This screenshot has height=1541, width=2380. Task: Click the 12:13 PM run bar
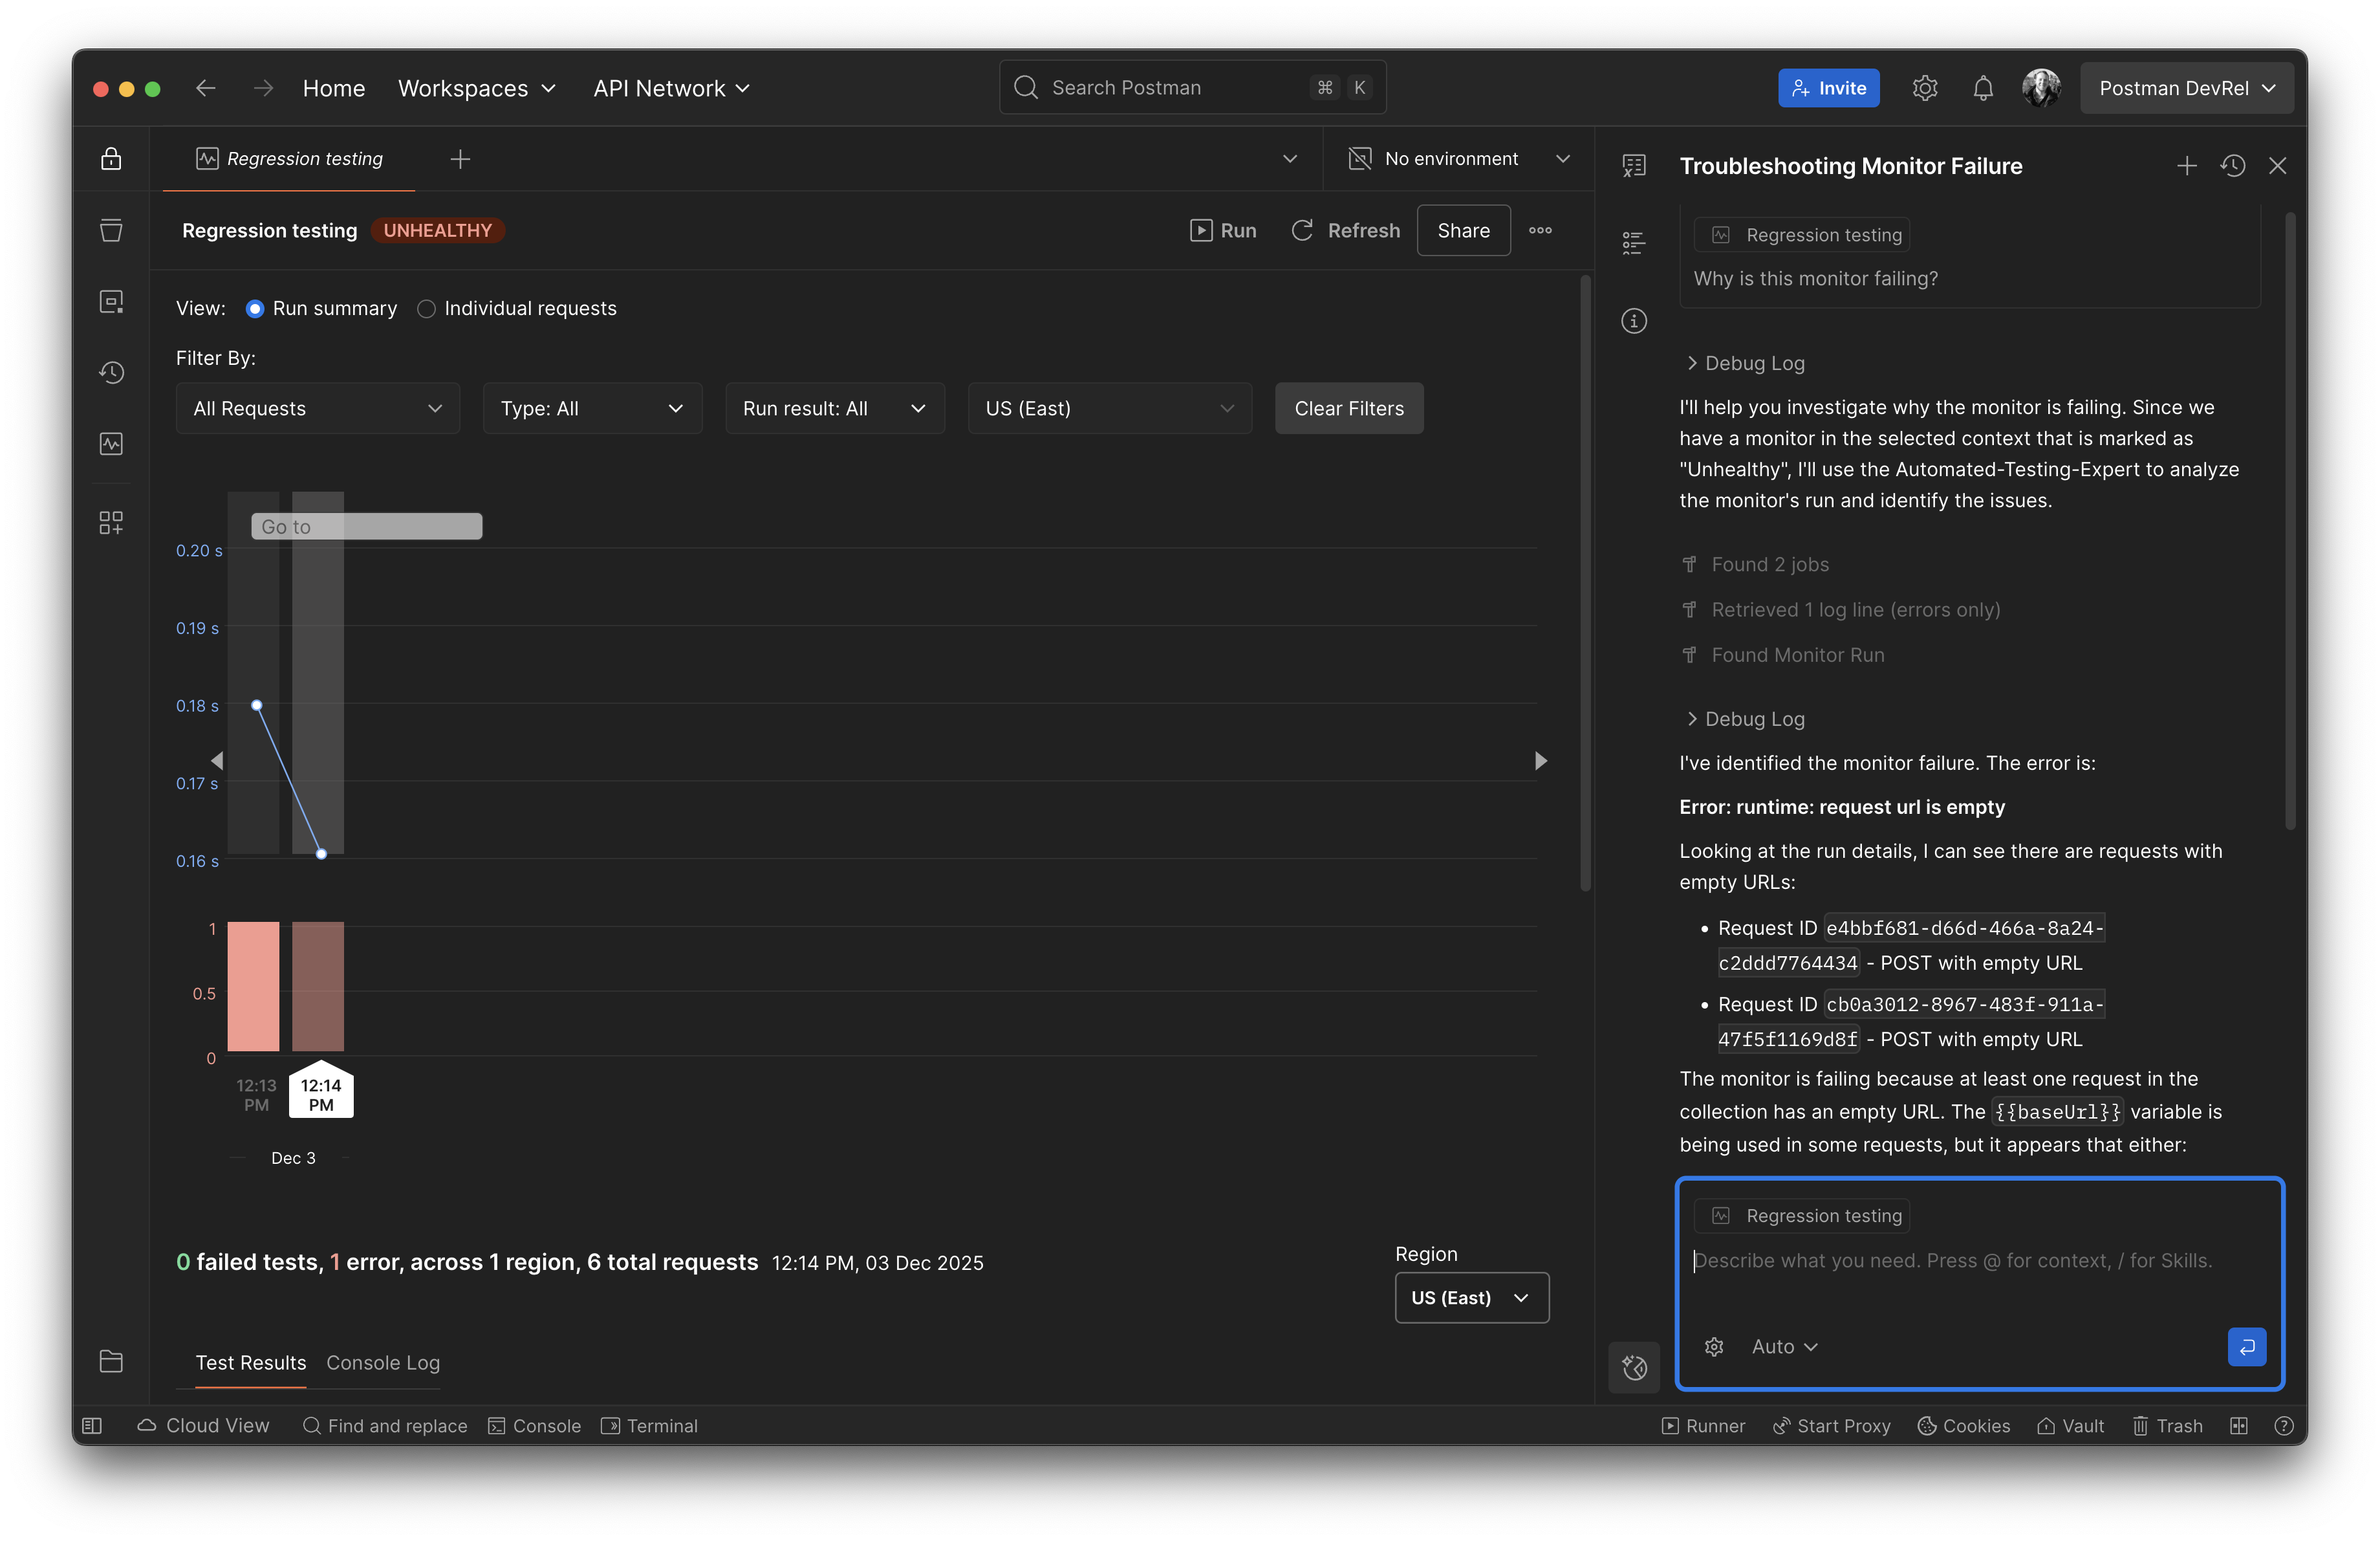[x=254, y=986]
